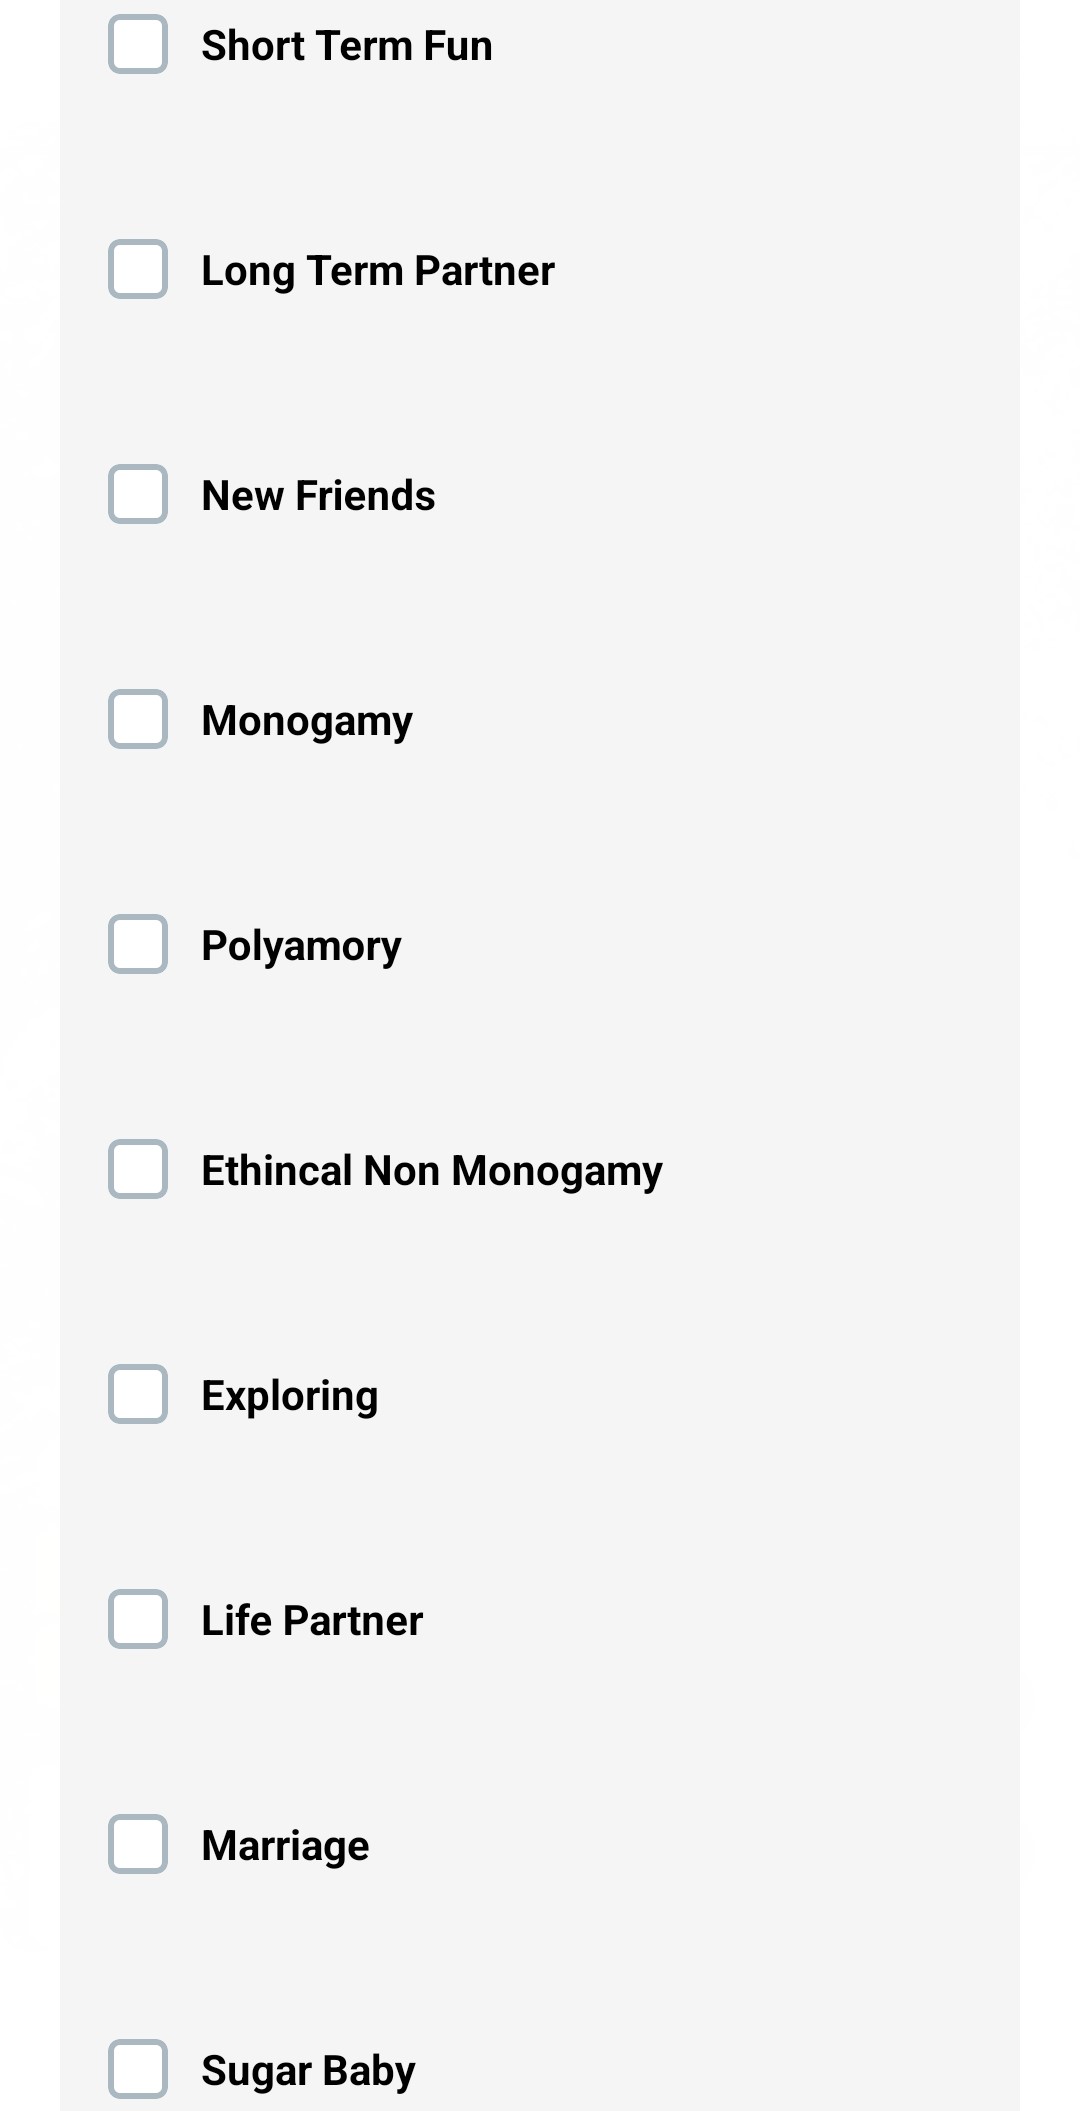Image resolution: width=1080 pixels, height=2111 pixels.
Task: Check the Ethincal Non Monogamy box
Action: pyautogui.click(x=138, y=1170)
